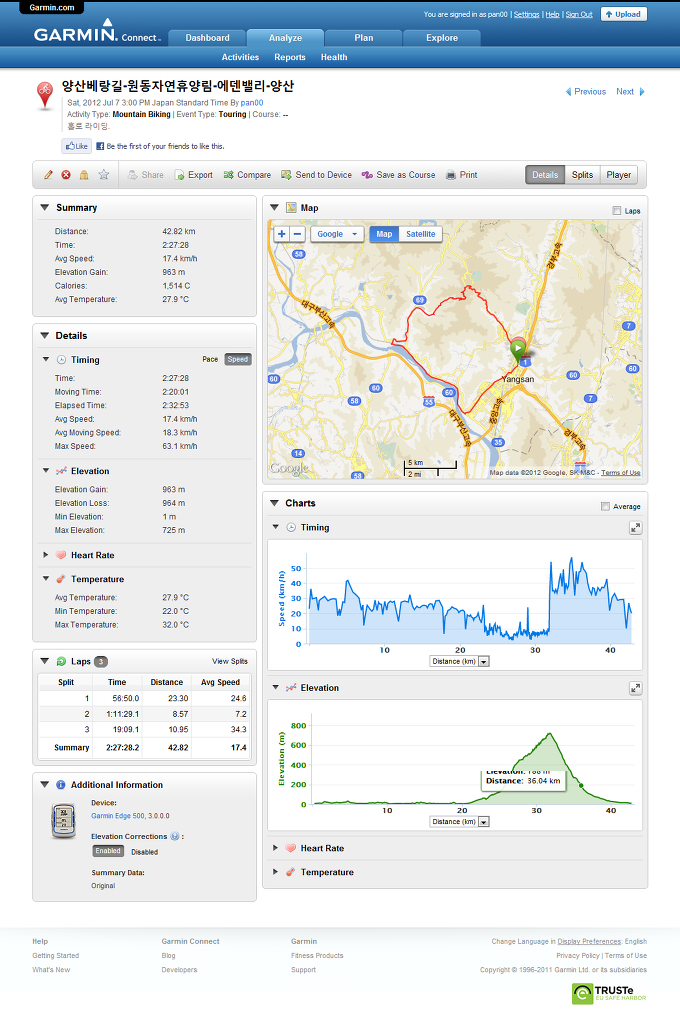Screen dimensions: 680x1024
Task: Open Display Preferences link in footer
Action: pos(589,942)
